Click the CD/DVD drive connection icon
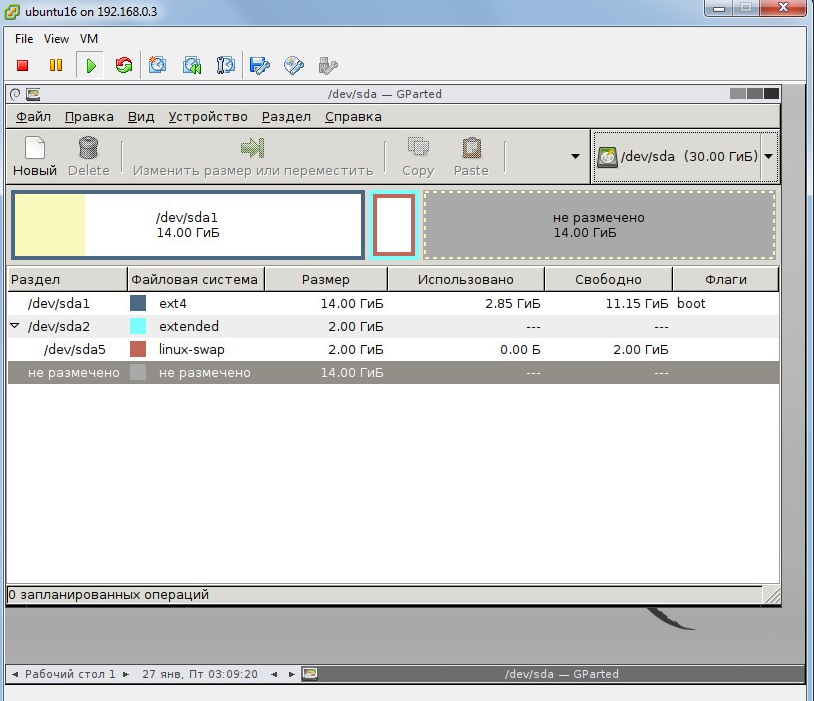The image size is (814, 701). click(x=294, y=65)
